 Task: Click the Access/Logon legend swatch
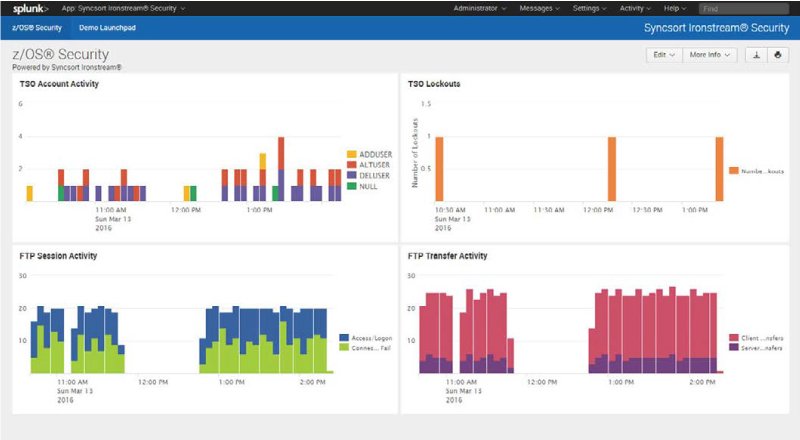[x=344, y=337]
